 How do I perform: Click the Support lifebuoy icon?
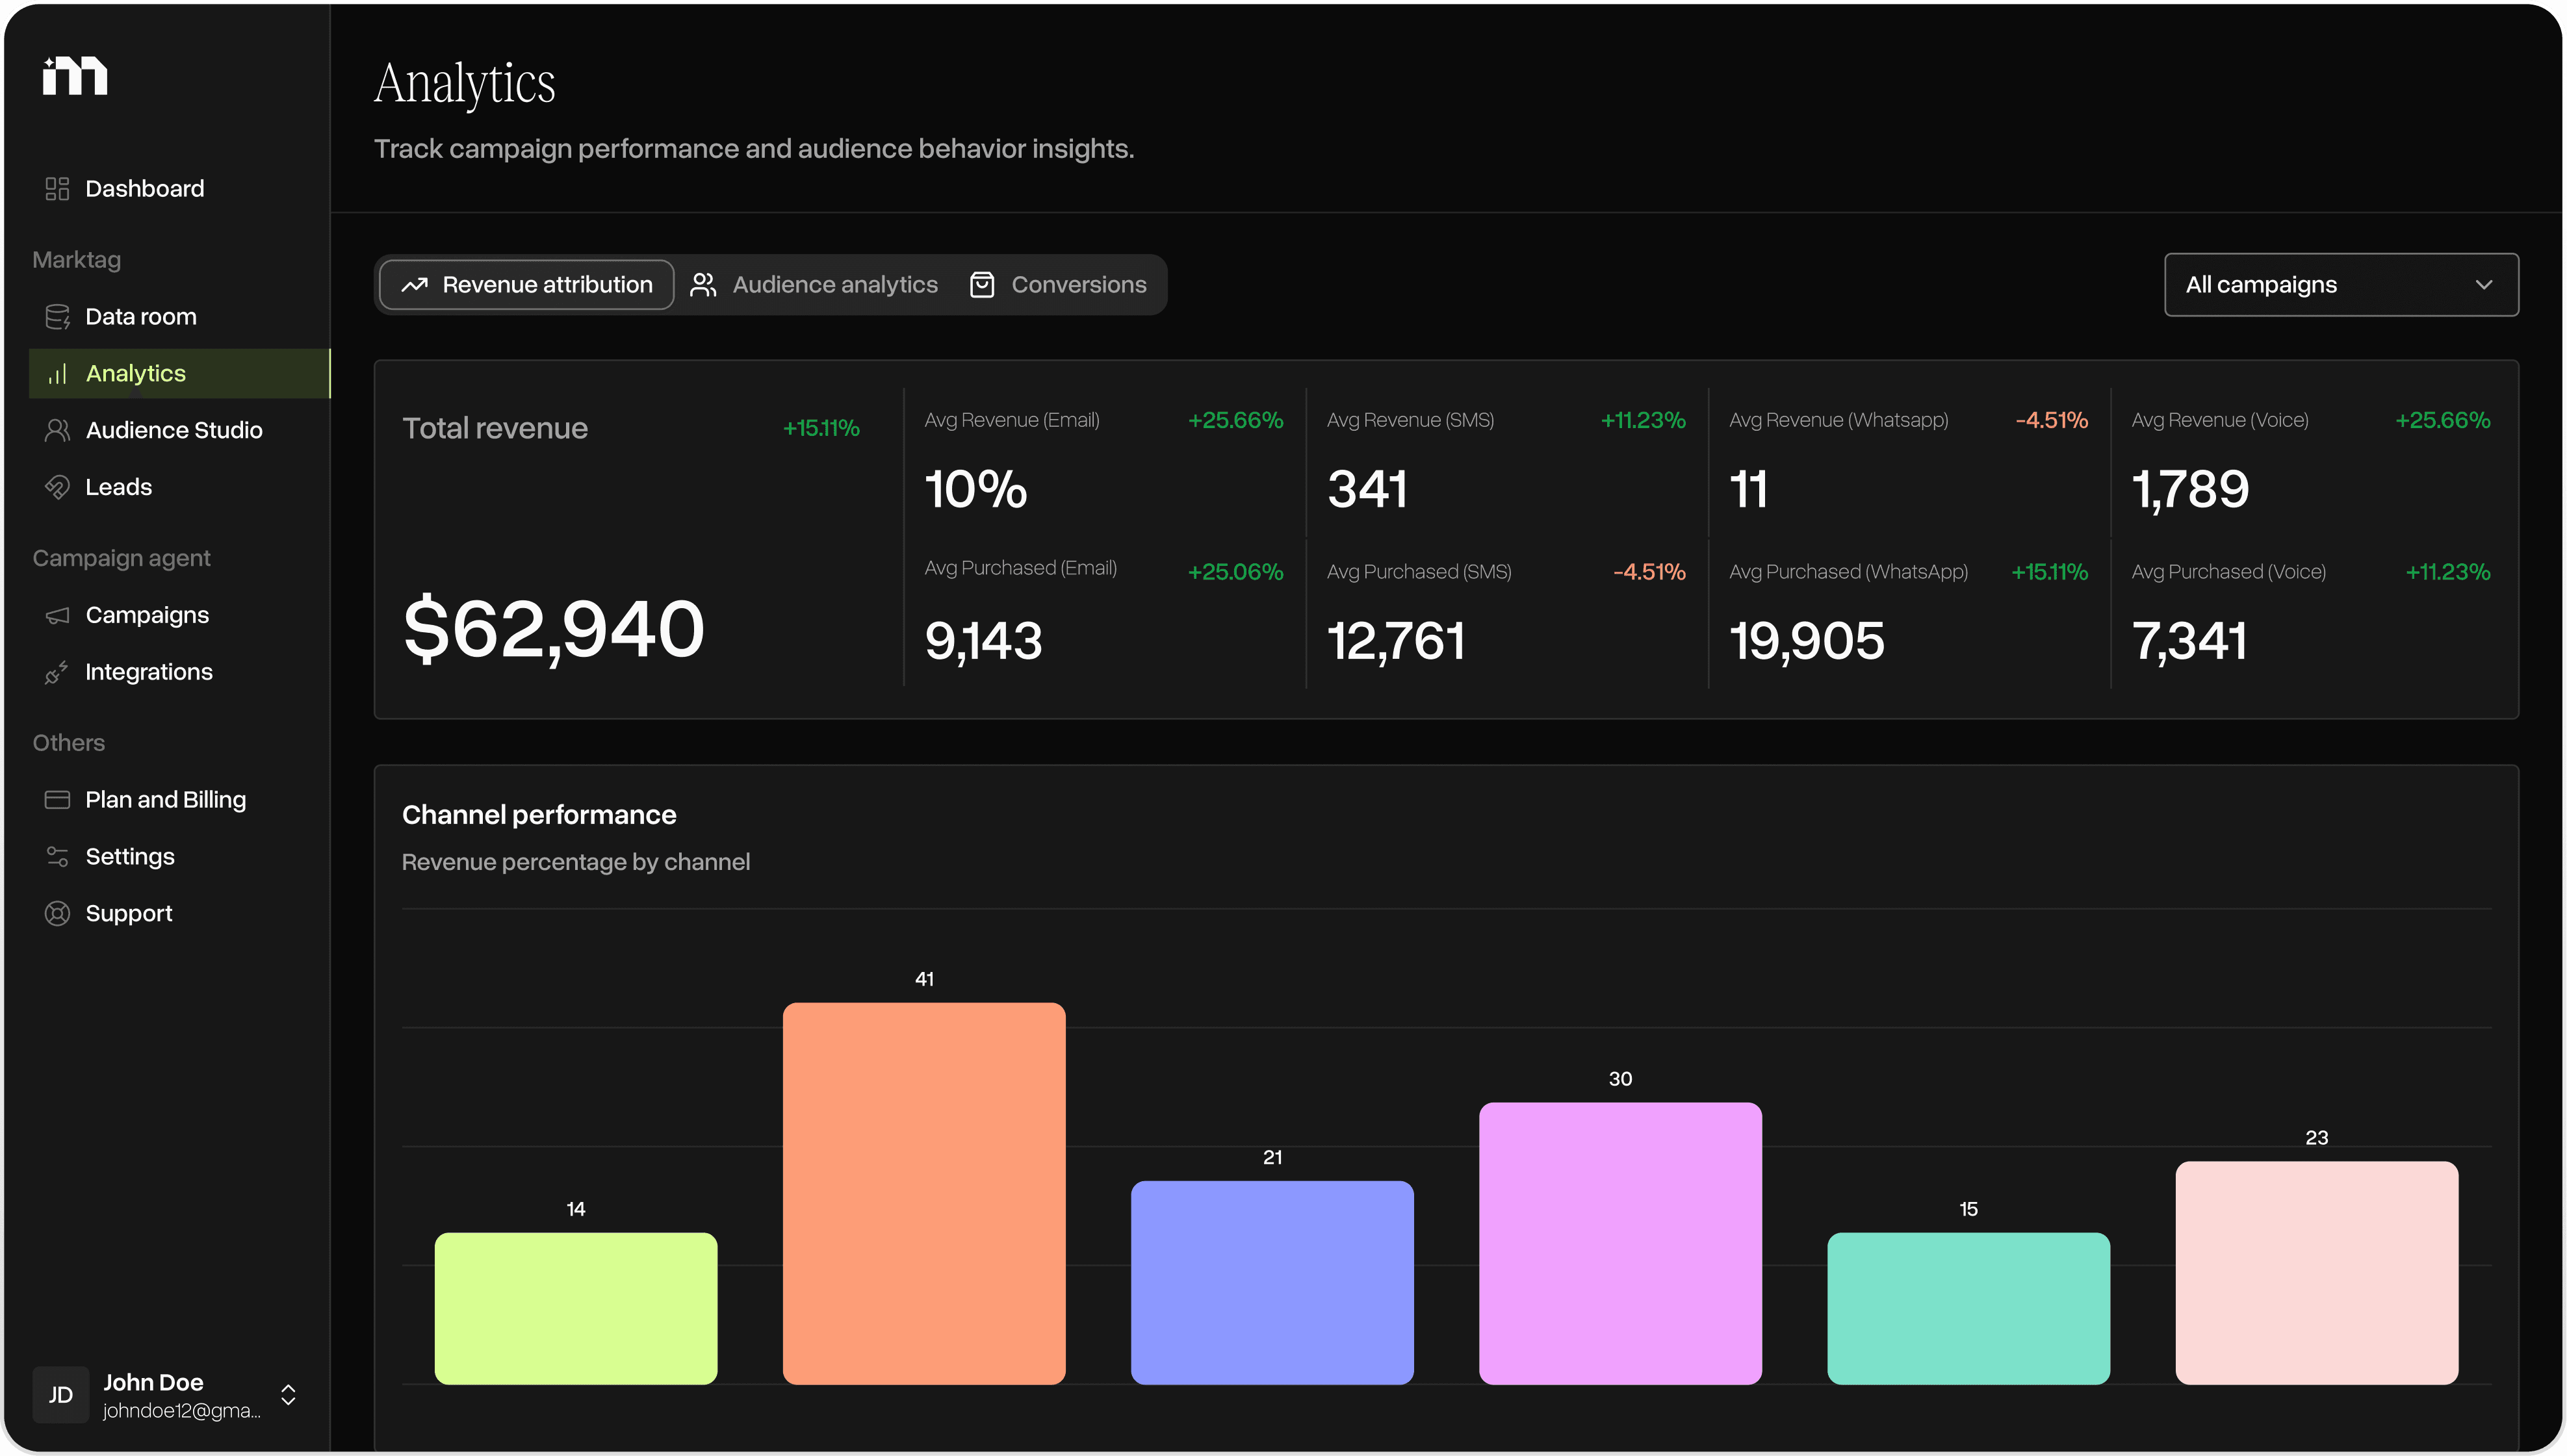tap(57, 913)
